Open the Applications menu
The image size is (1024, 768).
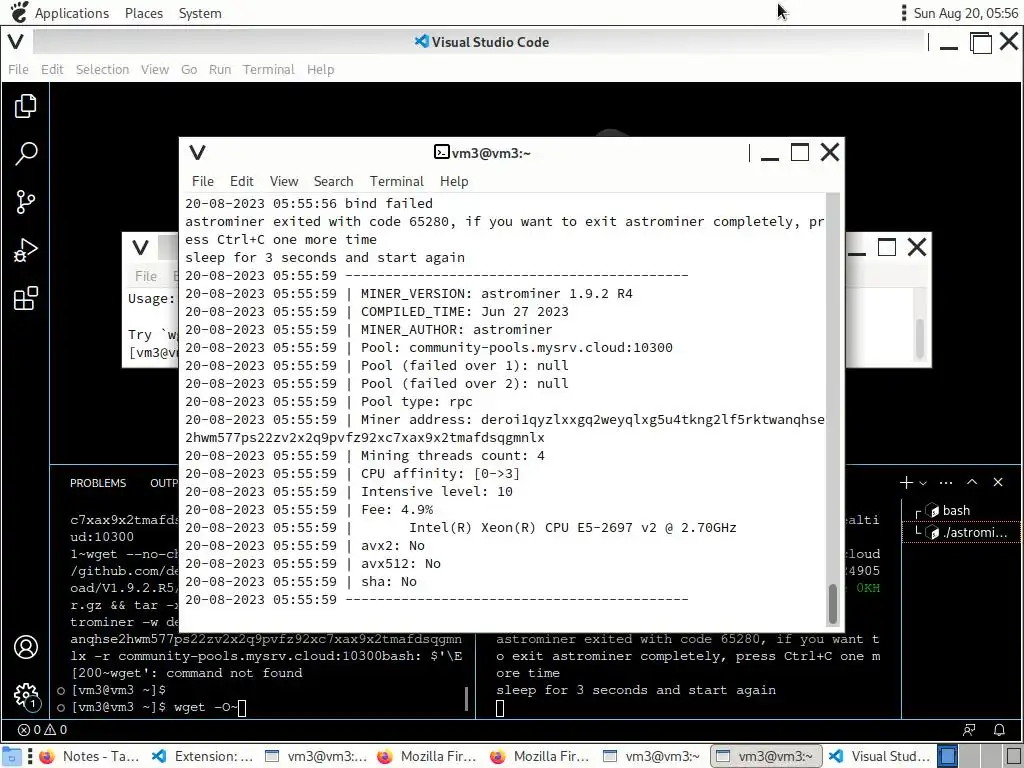[x=72, y=13]
